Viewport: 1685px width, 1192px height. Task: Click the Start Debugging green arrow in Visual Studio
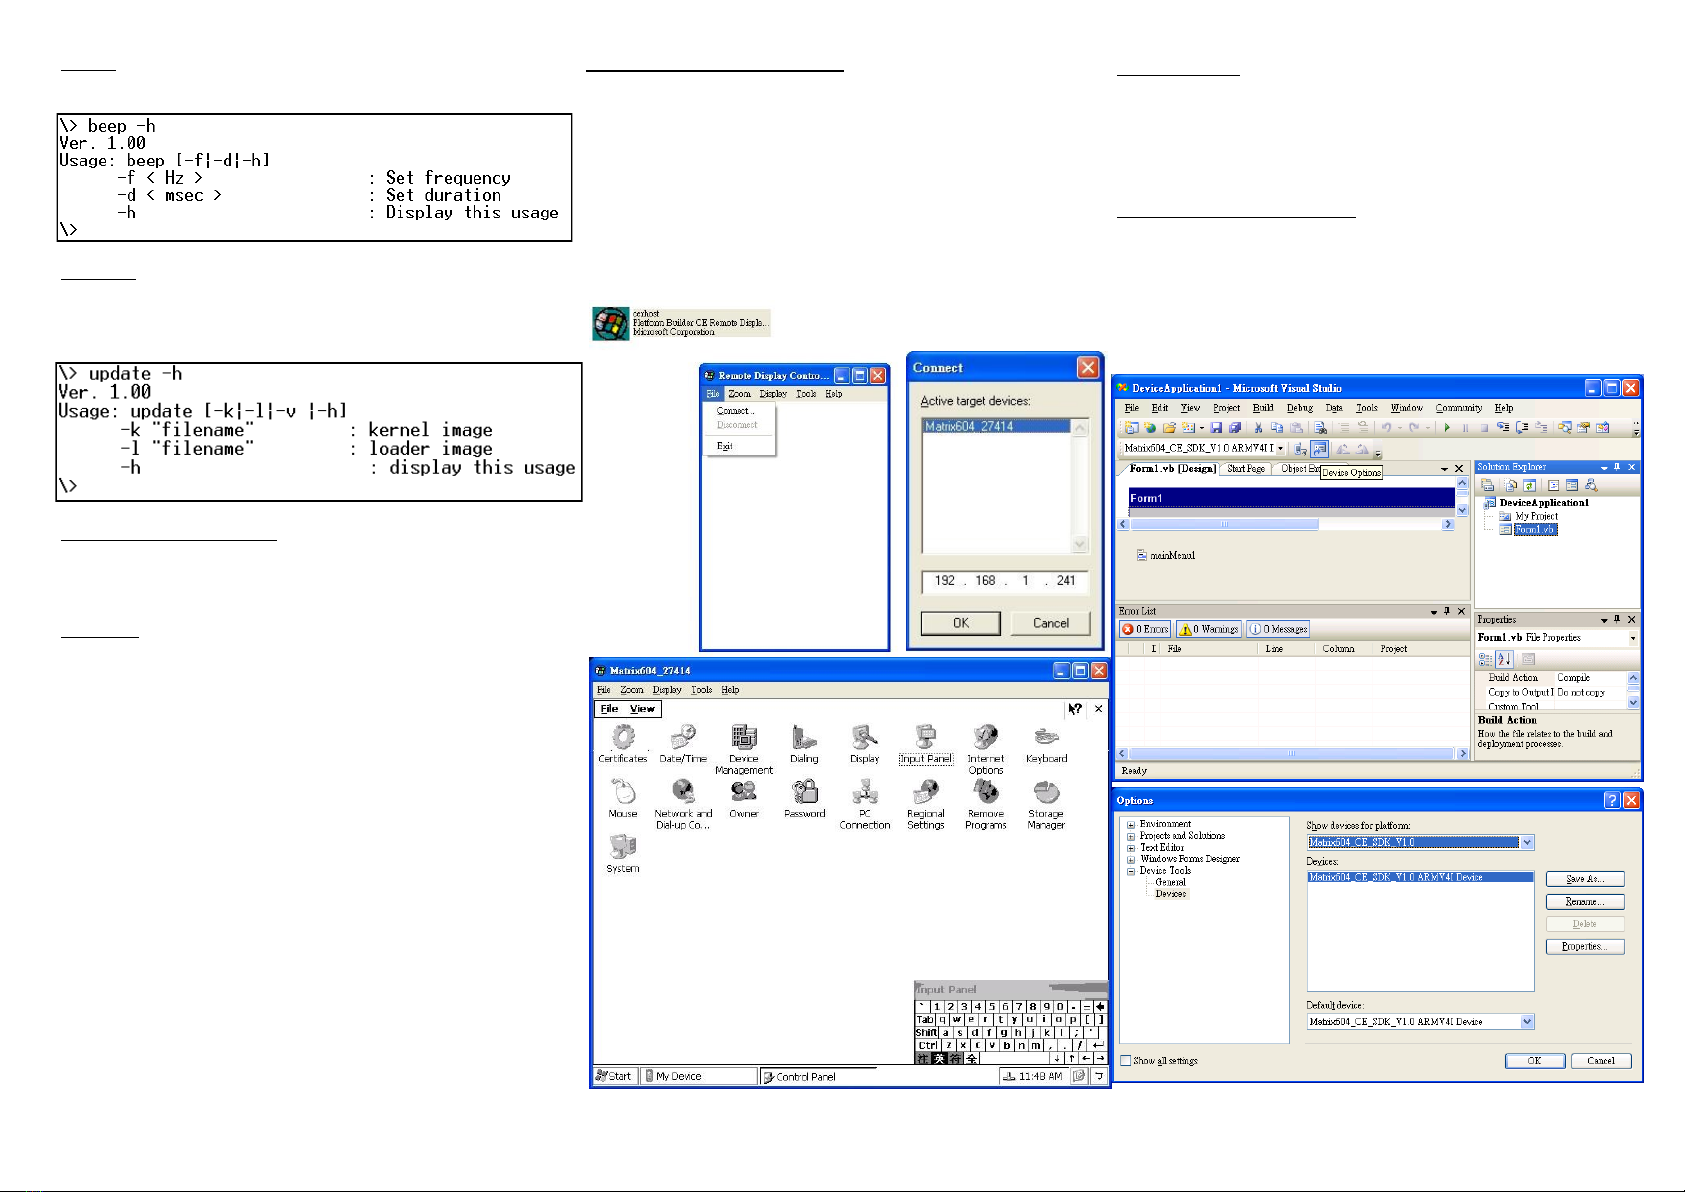pos(1447,427)
